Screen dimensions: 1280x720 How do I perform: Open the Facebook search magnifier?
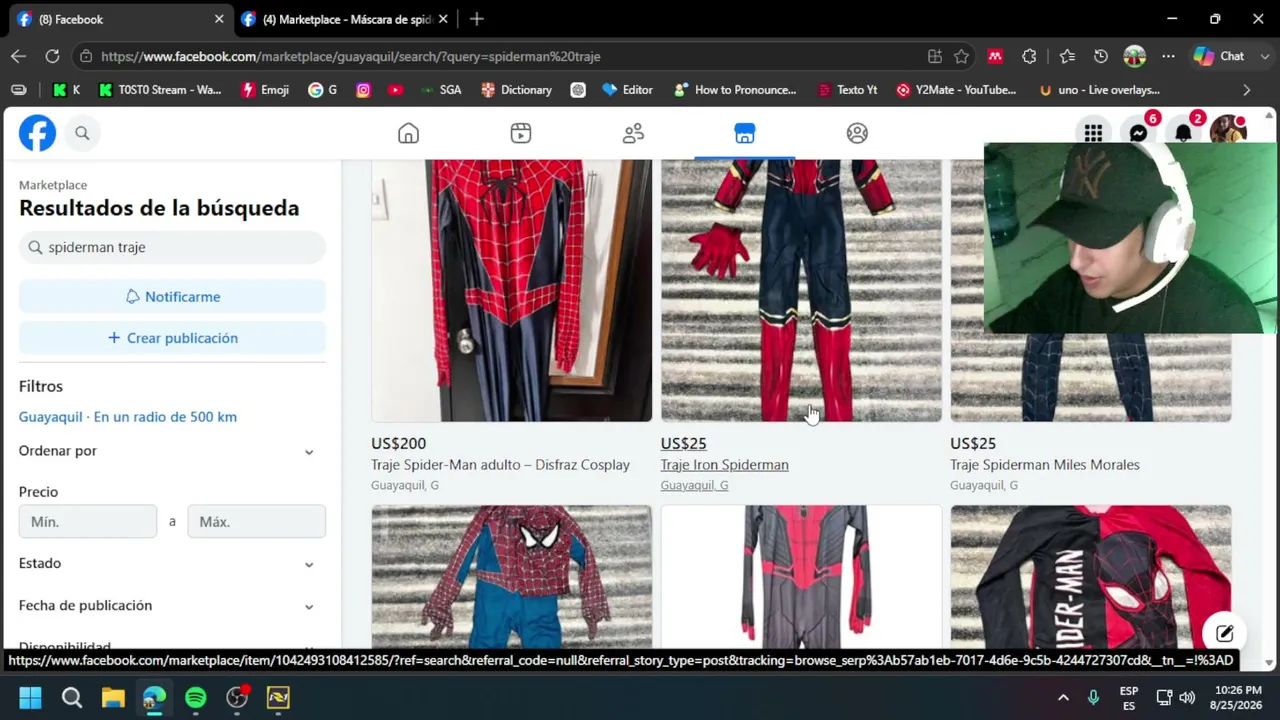(x=82, y=133)
